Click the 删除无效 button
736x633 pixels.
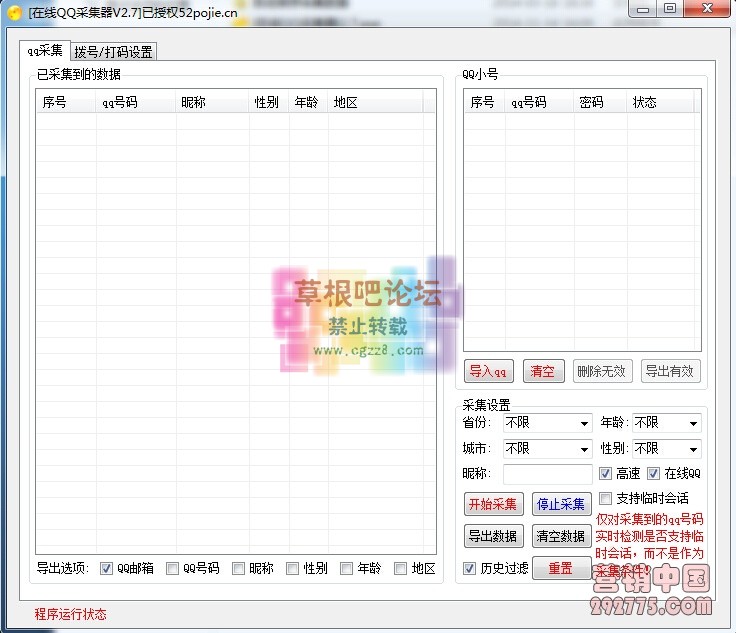[x=602, y=372]
